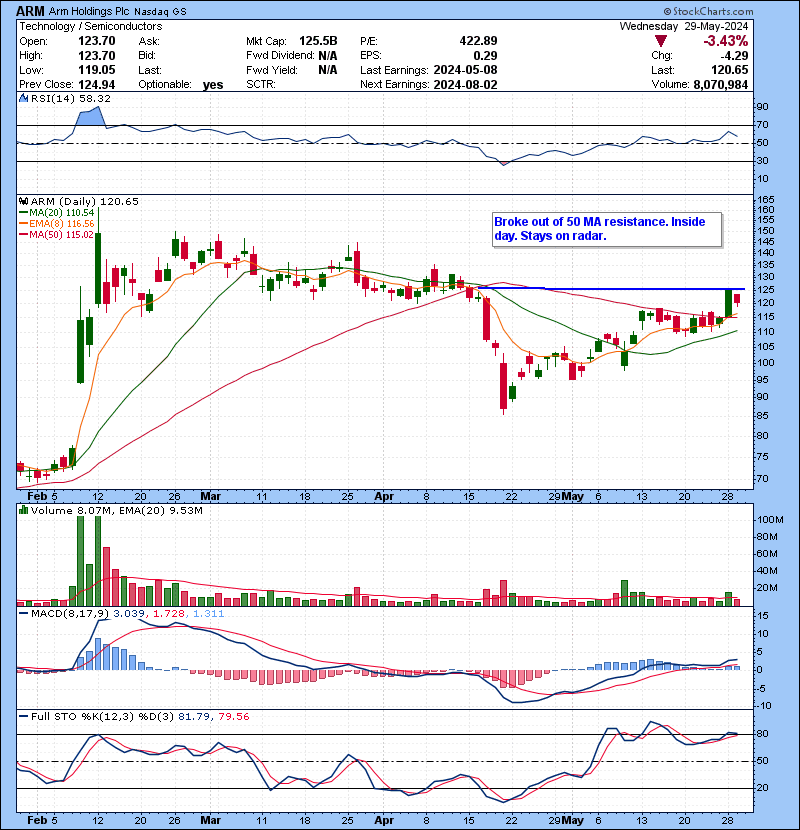Click the candlestick icon next to ARM (Daily)
The image size is (800, 830).
(x=23, y=201)
